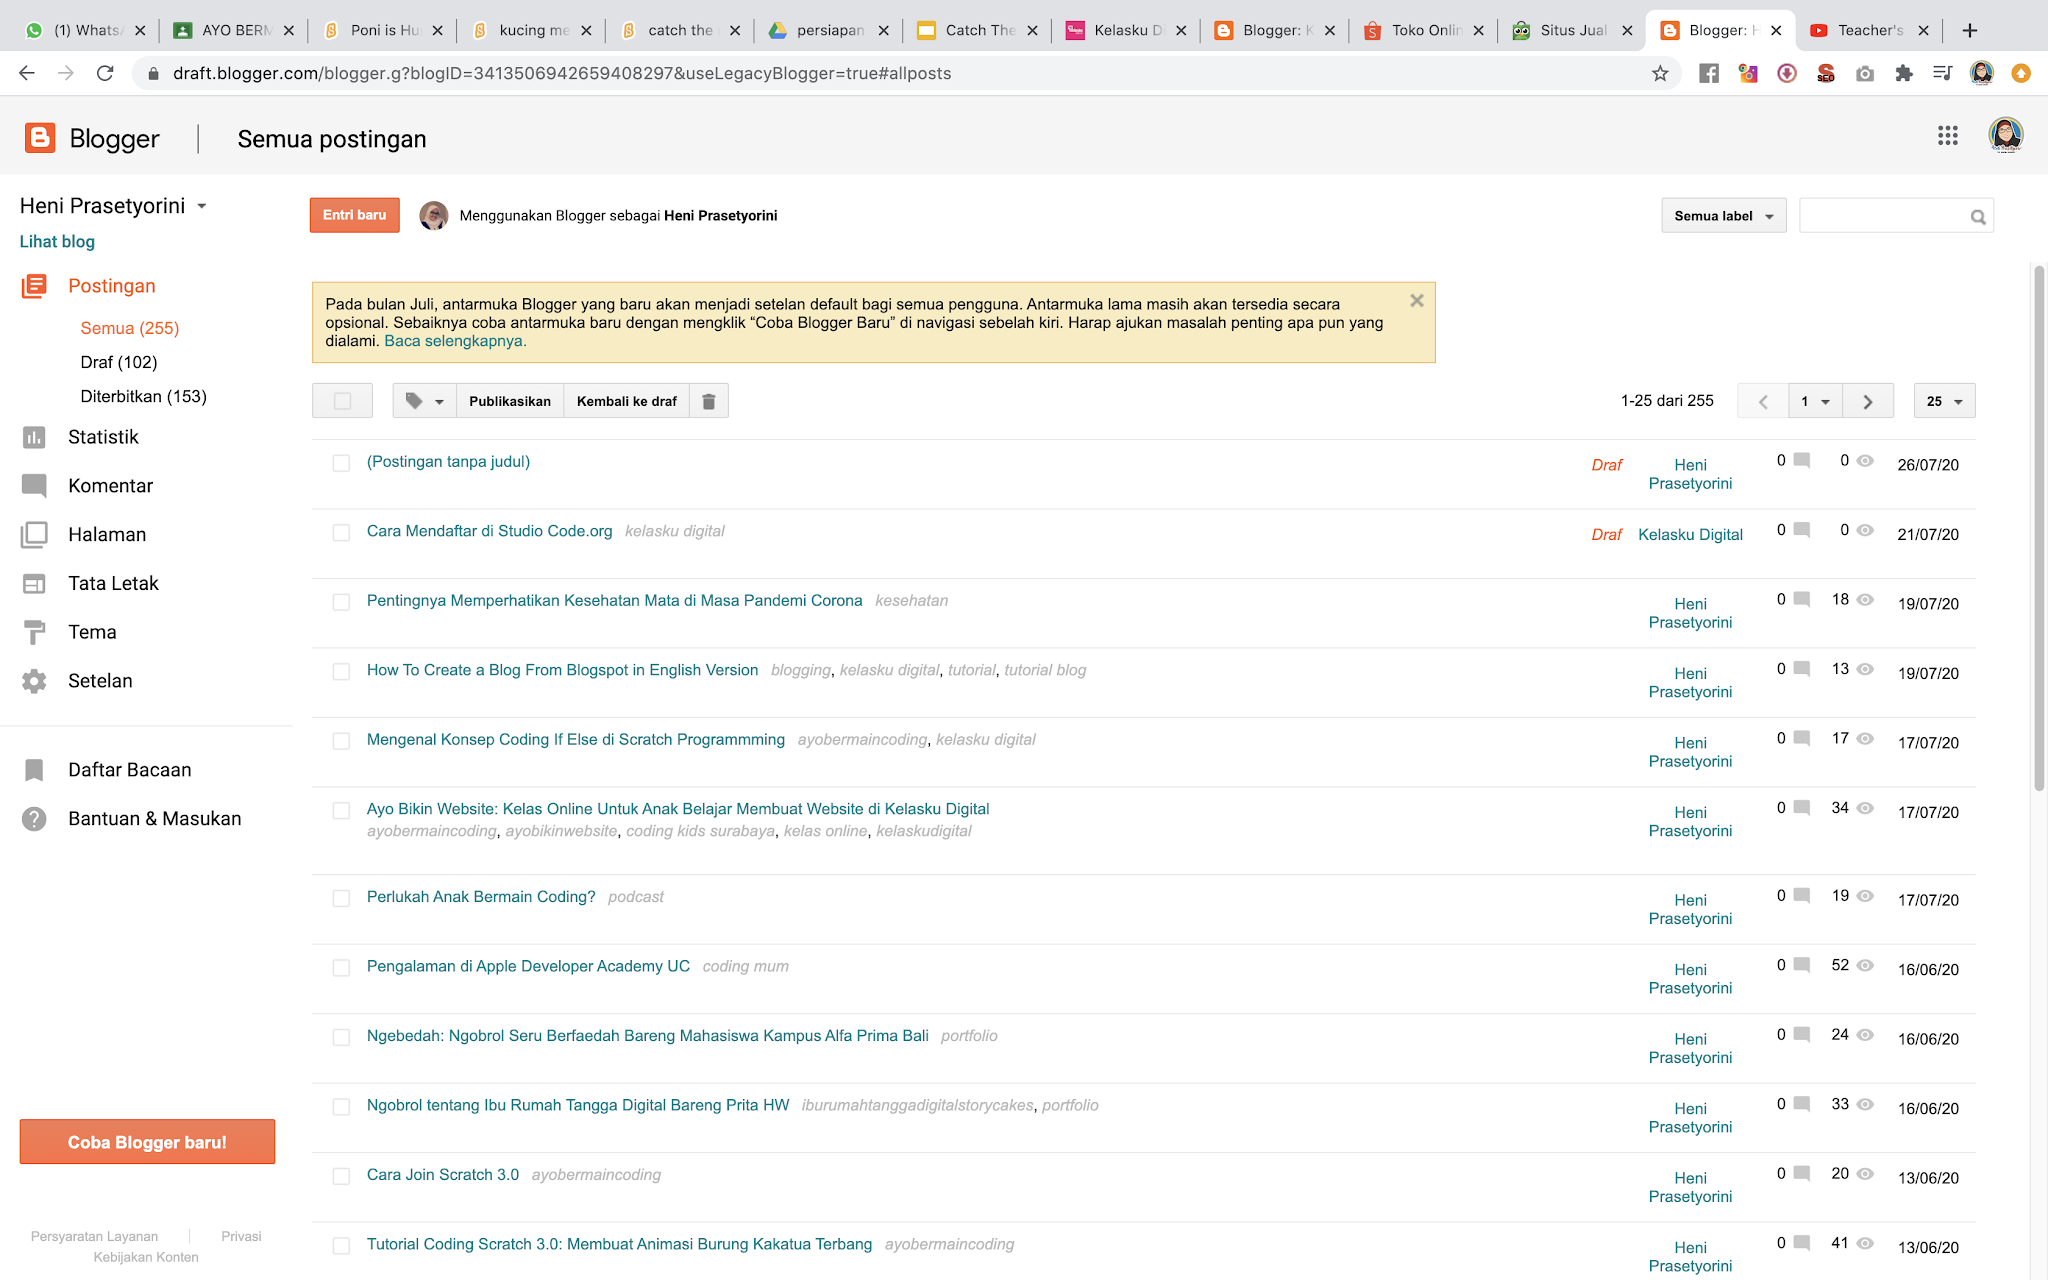Toggle the select-all posts checkbox
Image resolution: width=2048 pixels, height=1280 pixels.
coord(343,401)
